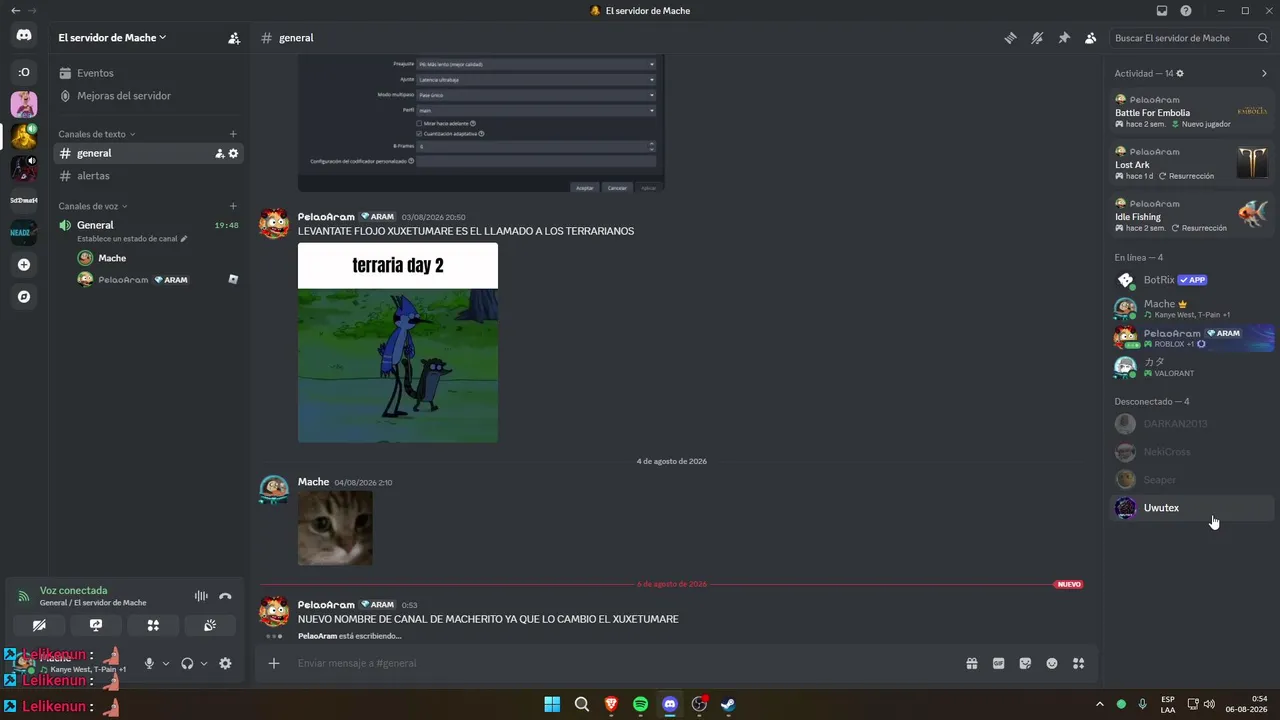
Task: Click Establece un estado de canal
Action: coord(132,239)
